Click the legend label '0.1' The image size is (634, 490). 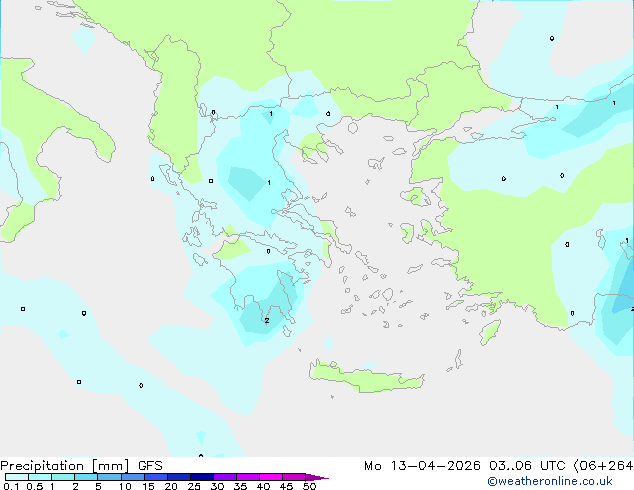11,486
